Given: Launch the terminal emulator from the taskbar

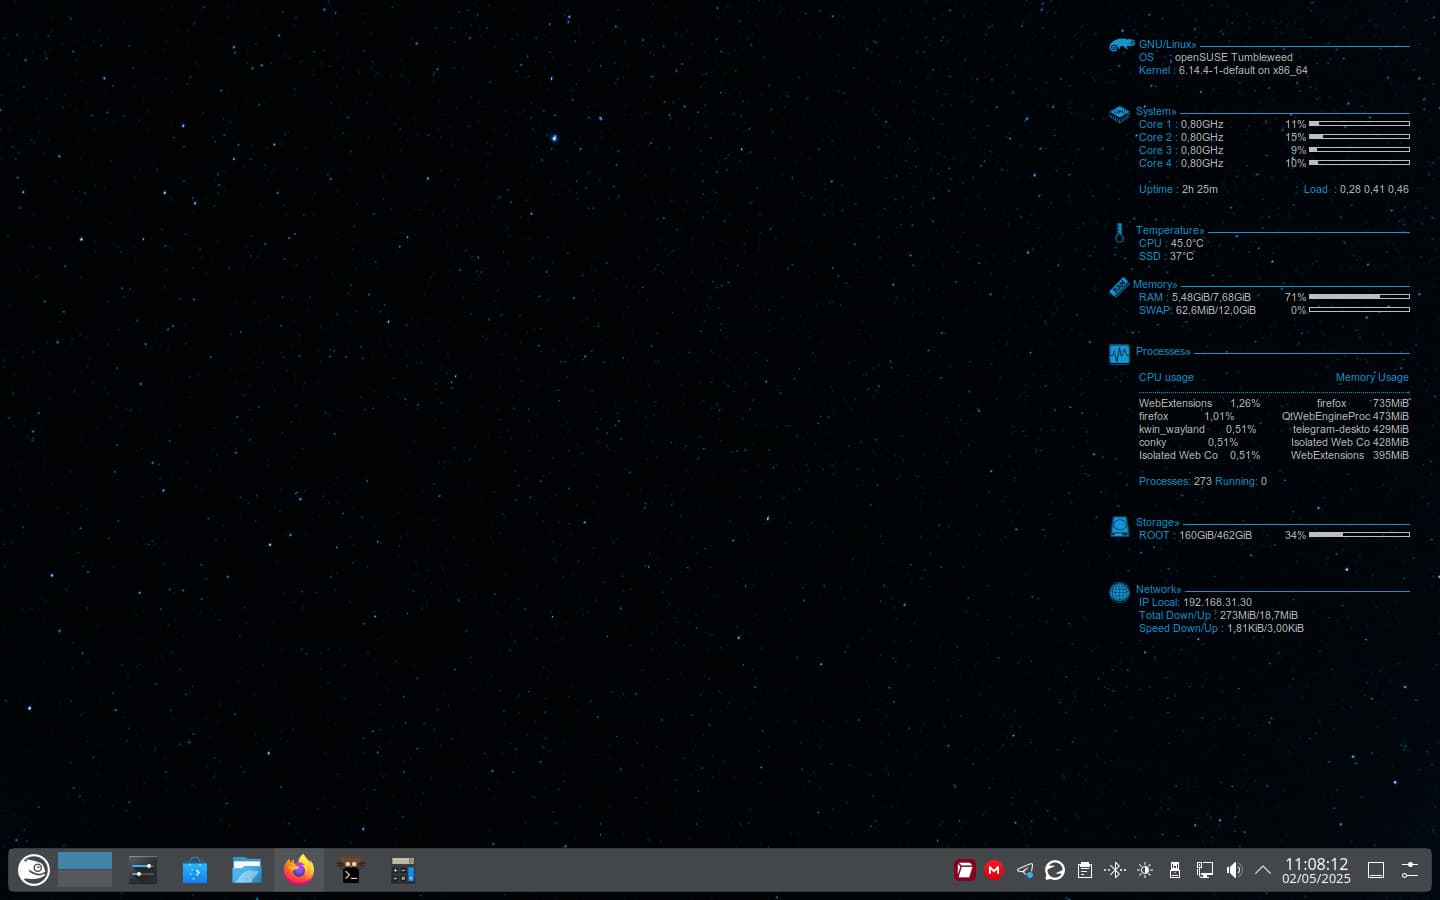Looking at the screenshot, I should click(351, 870).
